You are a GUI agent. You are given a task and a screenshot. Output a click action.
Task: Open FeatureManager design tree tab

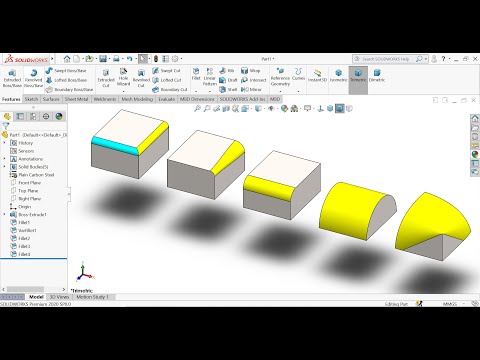point(7,116)
